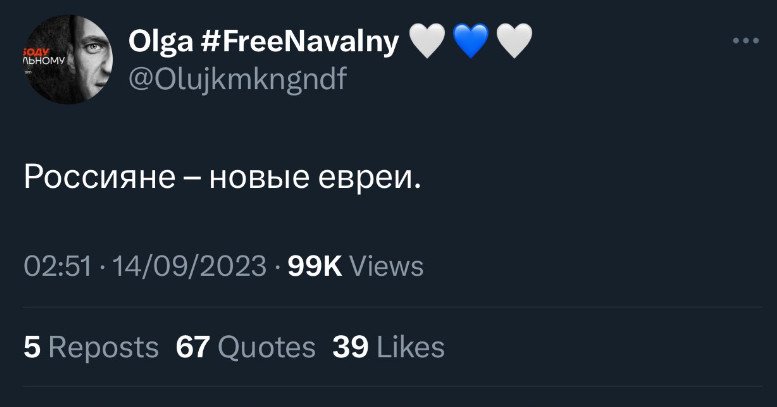The width and height of the screenshot is (777, 407).
Task: View the 5 Reposts list
Action: click(x=91, y=347)
